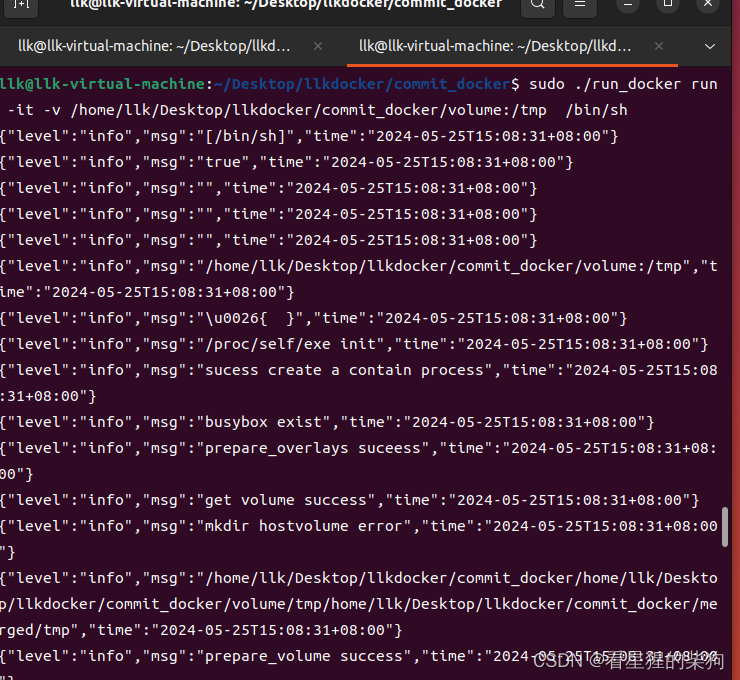Click the log line "prepare_volume success"
The height and width of the screenshot is (680, 740).
359,665
